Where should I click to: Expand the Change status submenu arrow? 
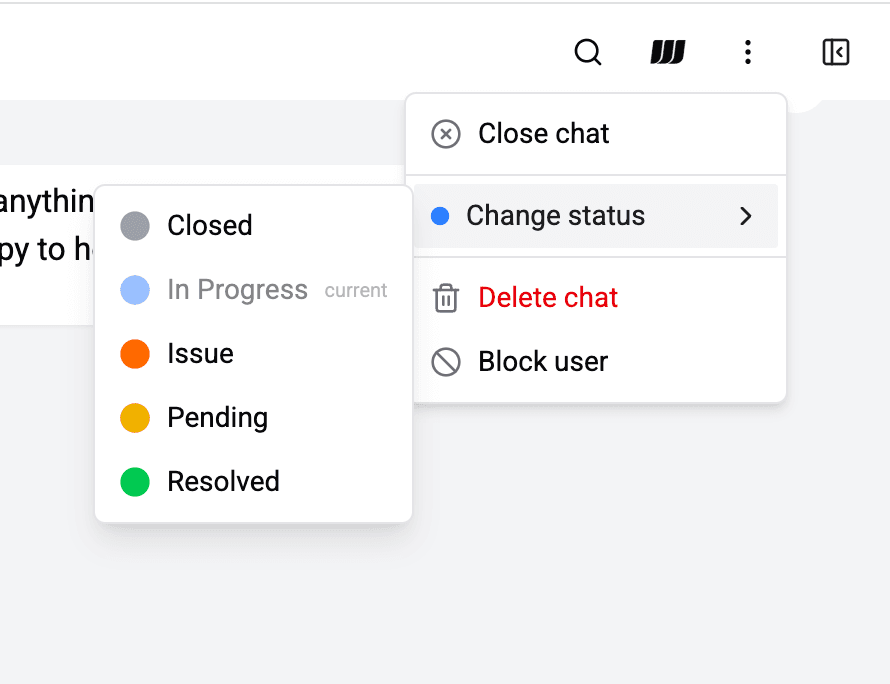click(x=745, y=216)
